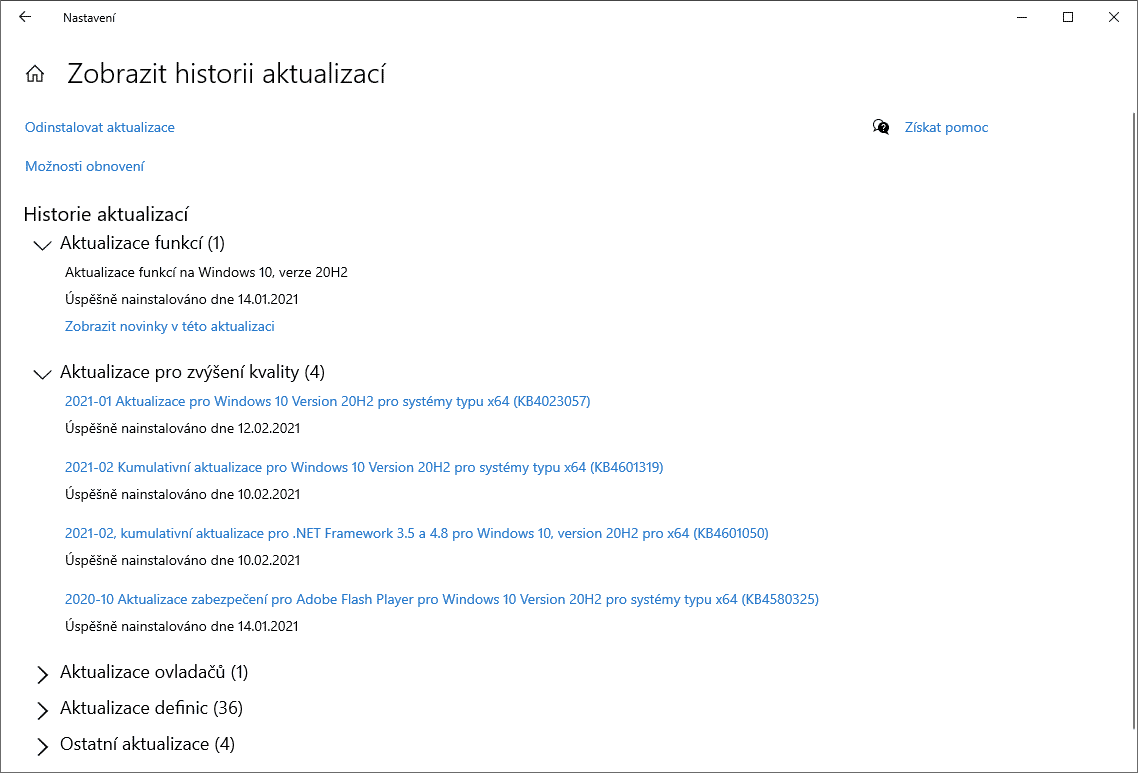Click the Historie aktualizací heading

click(106, 214)
